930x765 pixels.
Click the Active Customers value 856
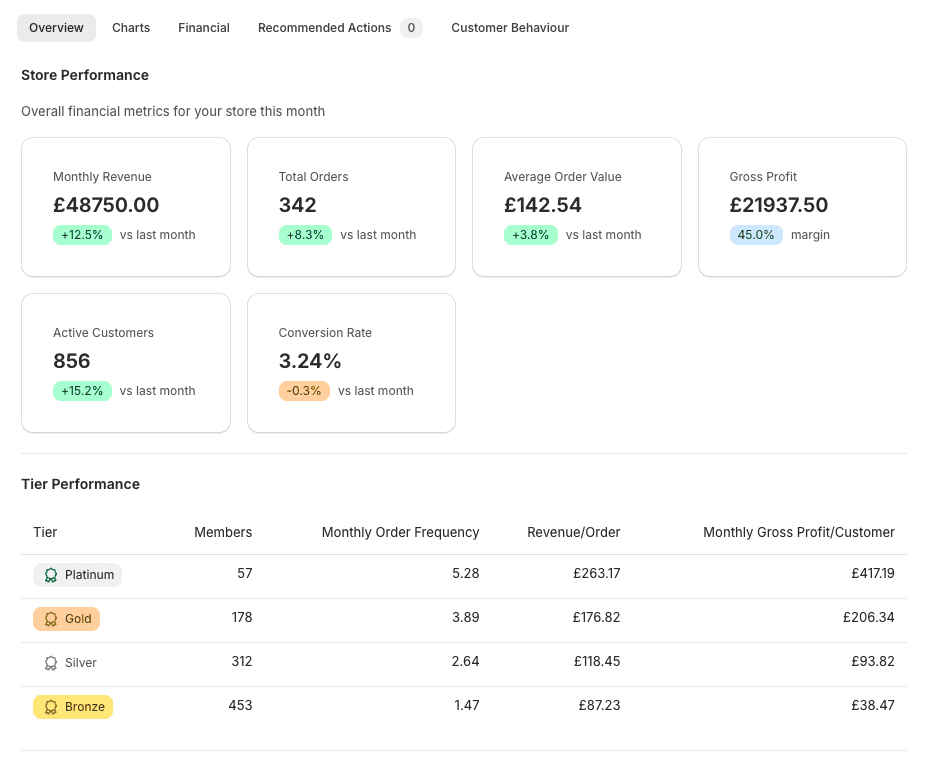72,361
